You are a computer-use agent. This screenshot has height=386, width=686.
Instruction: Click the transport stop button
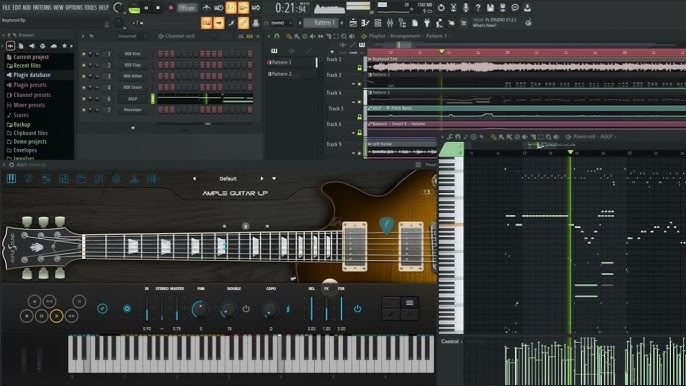click(158, 8)
